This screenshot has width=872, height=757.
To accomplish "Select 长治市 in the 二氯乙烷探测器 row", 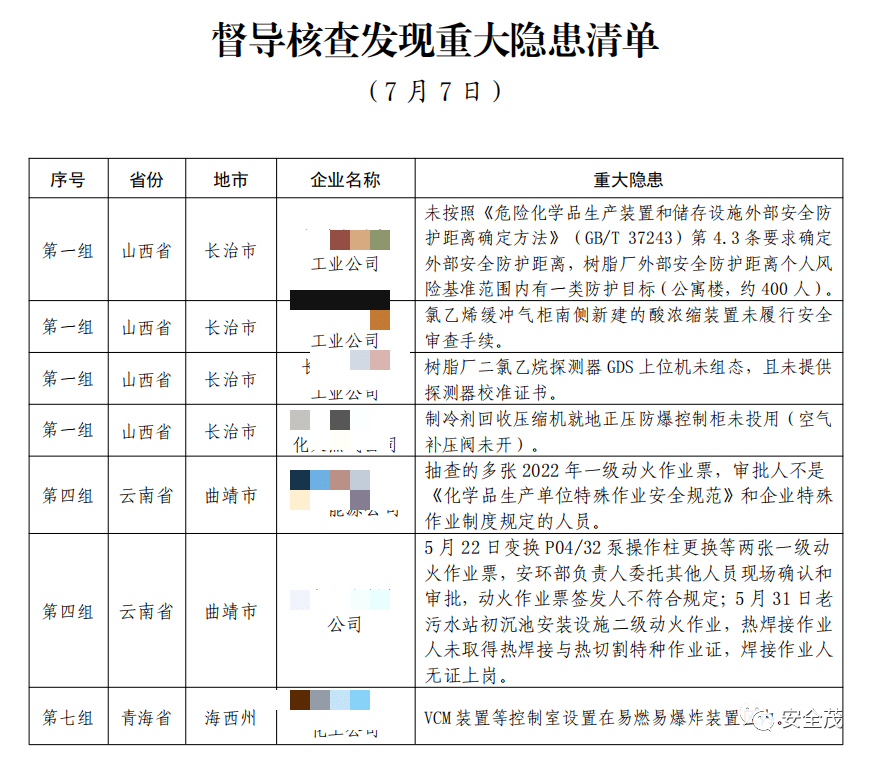I will (x=231, y=379).
